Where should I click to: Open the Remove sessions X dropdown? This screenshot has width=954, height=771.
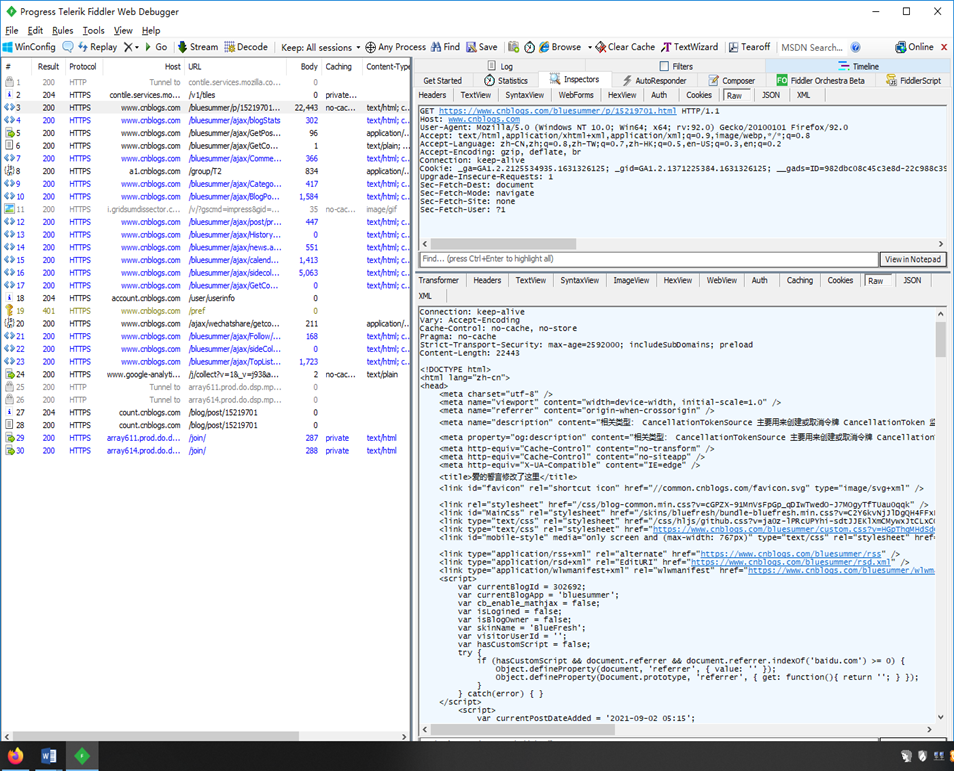pyautogui.click(x=131, y=47)
